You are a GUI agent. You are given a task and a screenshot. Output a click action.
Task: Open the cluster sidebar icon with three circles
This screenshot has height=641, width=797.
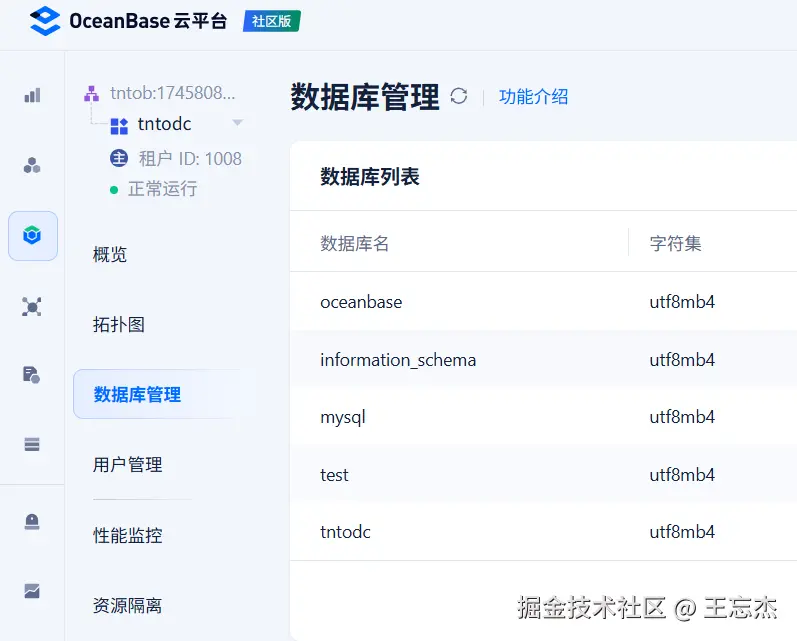point(32,165)
